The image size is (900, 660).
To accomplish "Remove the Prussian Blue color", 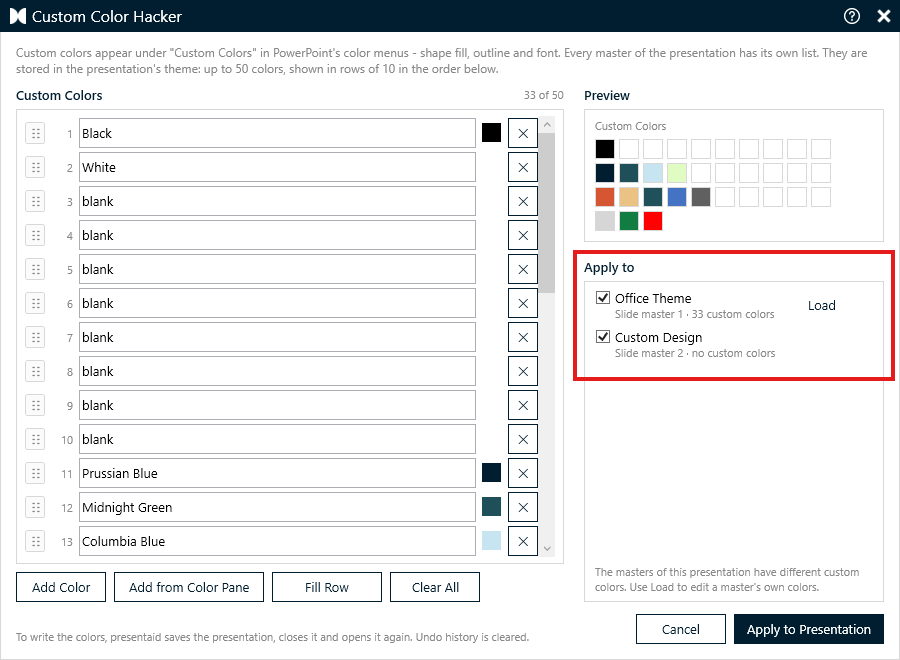I will [523, 473].
